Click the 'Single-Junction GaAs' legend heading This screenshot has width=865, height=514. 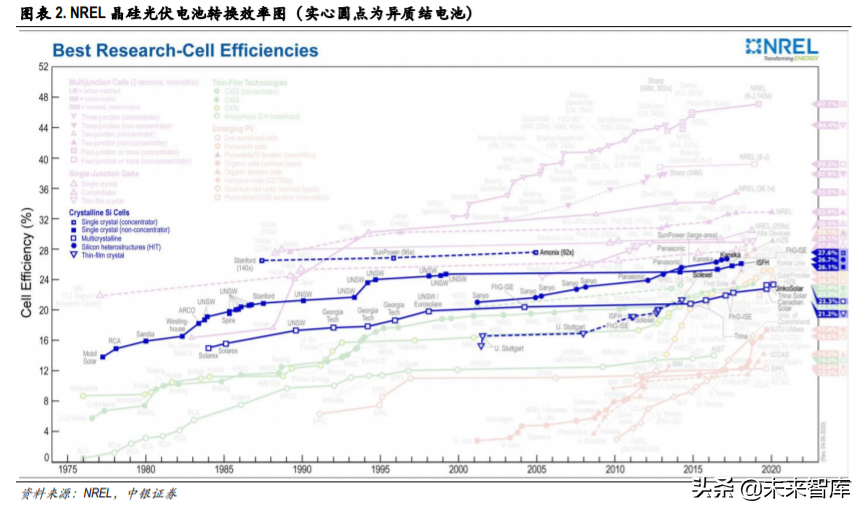pos(104,174)
